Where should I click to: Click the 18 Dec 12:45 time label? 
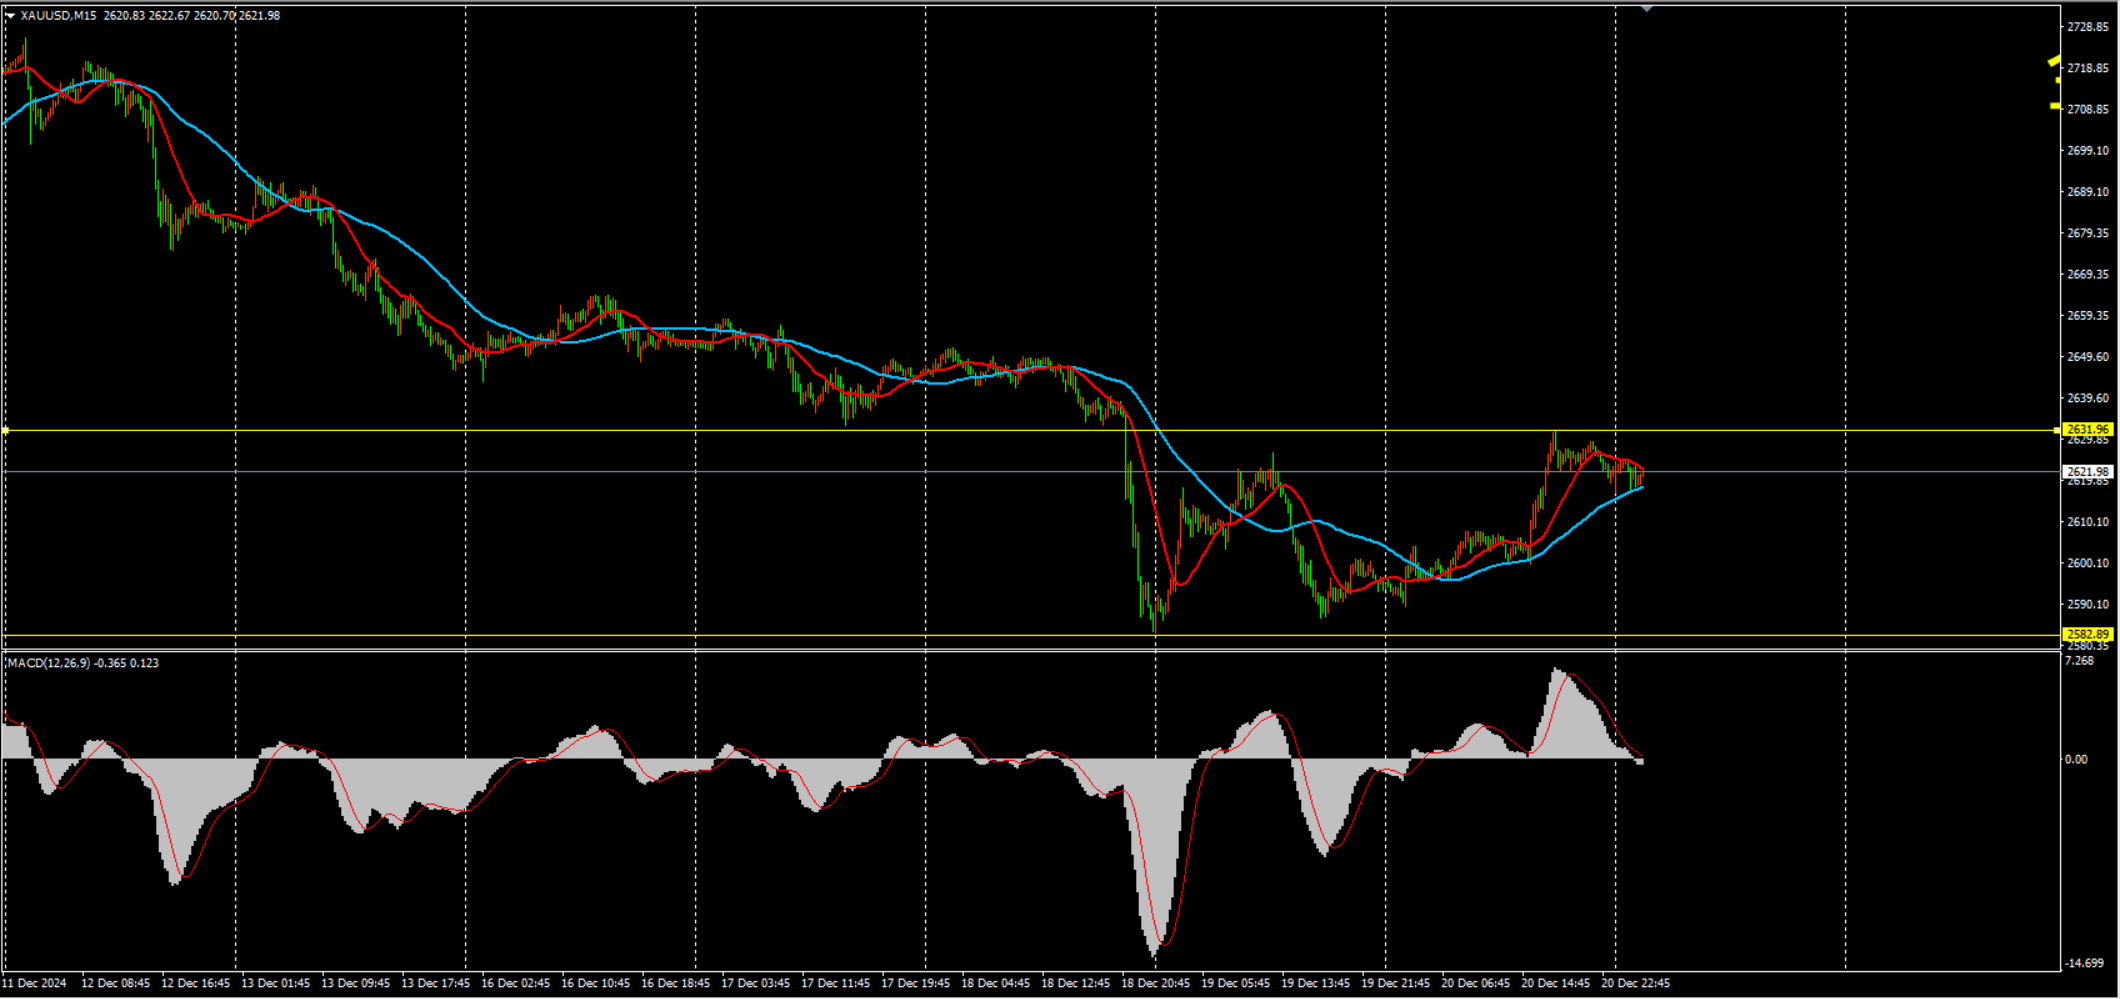click(x=1075, y=983)
